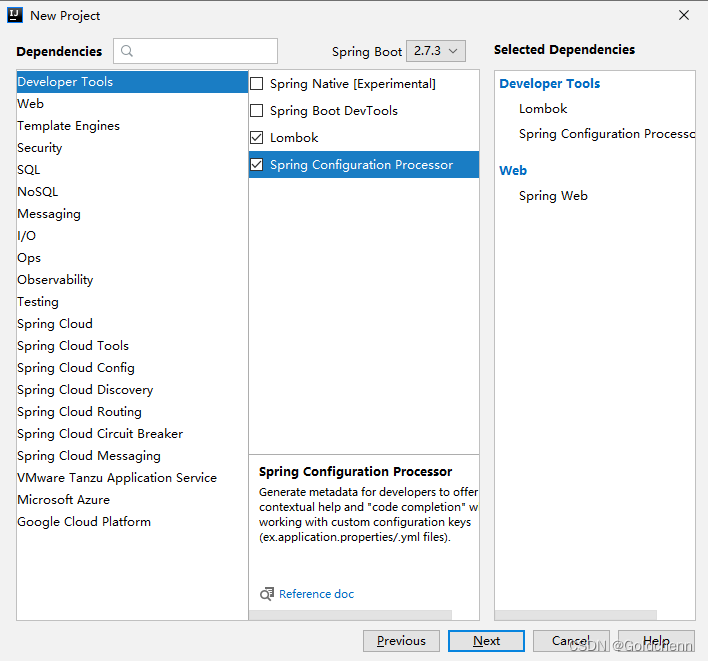Click the Spring Native [Experimental] label
This screenshot has height=661, width=708.
point(353,84)
